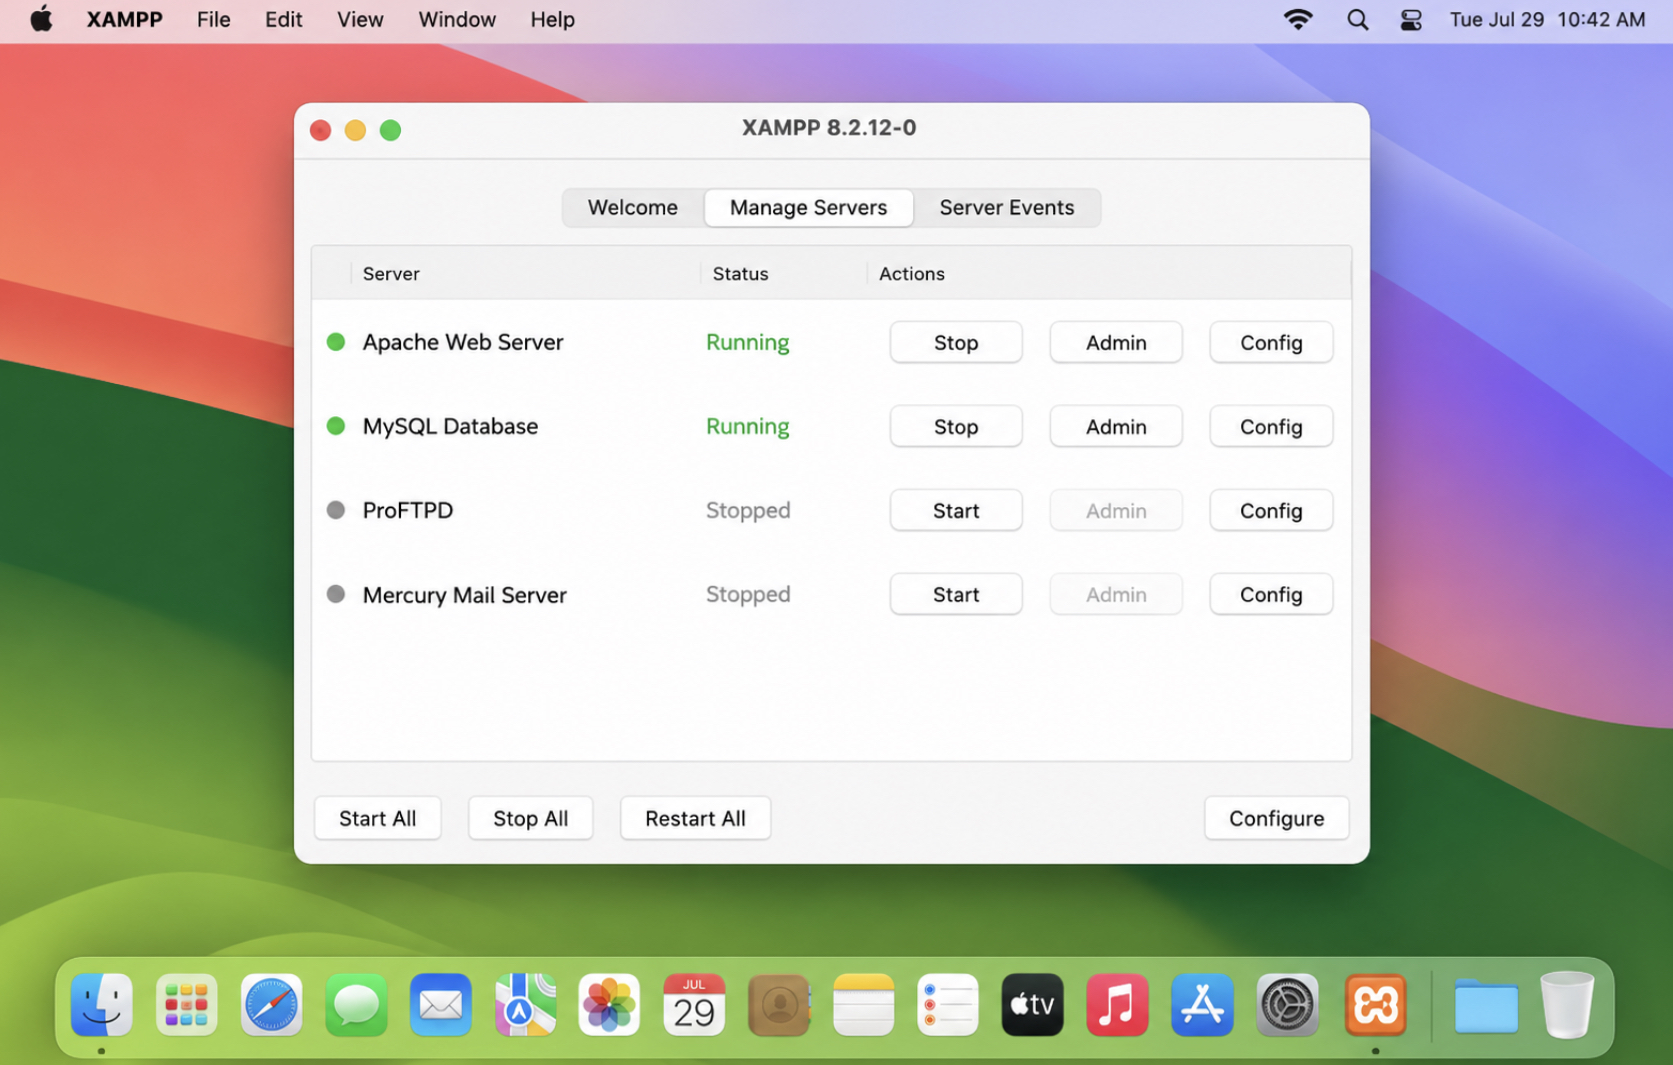The height and width of the screenshot is (1065, 1673).
Task: Open the Apple menu
Action: click(x=41, y=19)
